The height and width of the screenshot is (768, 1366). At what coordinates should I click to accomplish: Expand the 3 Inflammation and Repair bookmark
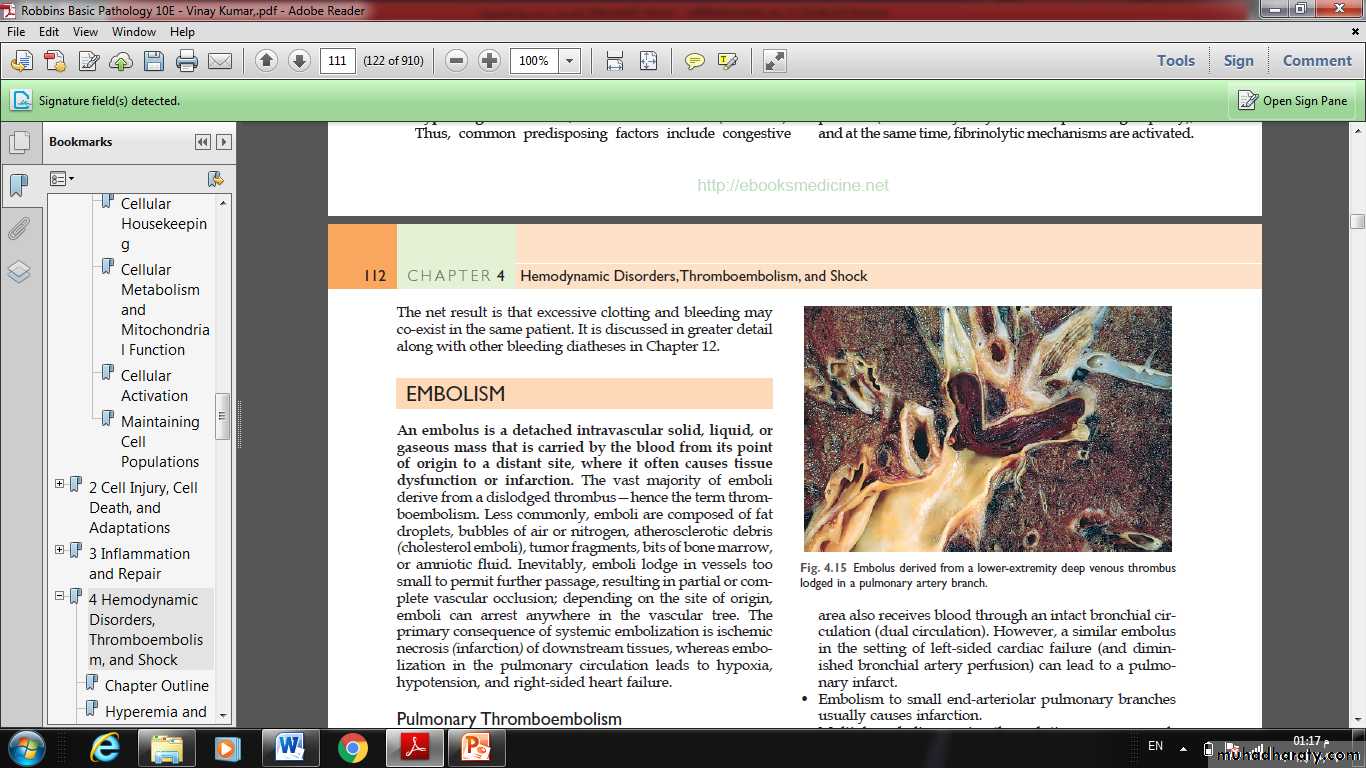(60, 550)
